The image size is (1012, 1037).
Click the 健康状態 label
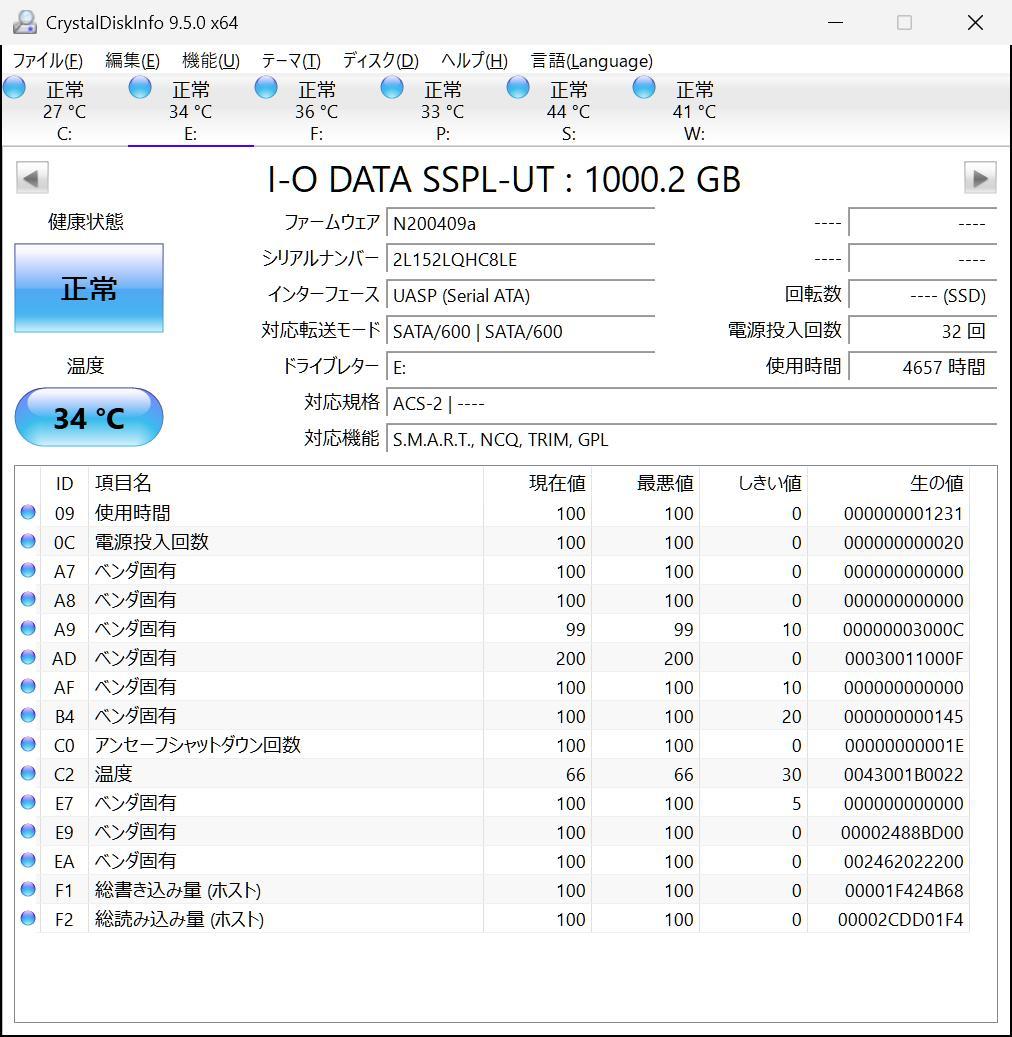click(x=86, y=222)
